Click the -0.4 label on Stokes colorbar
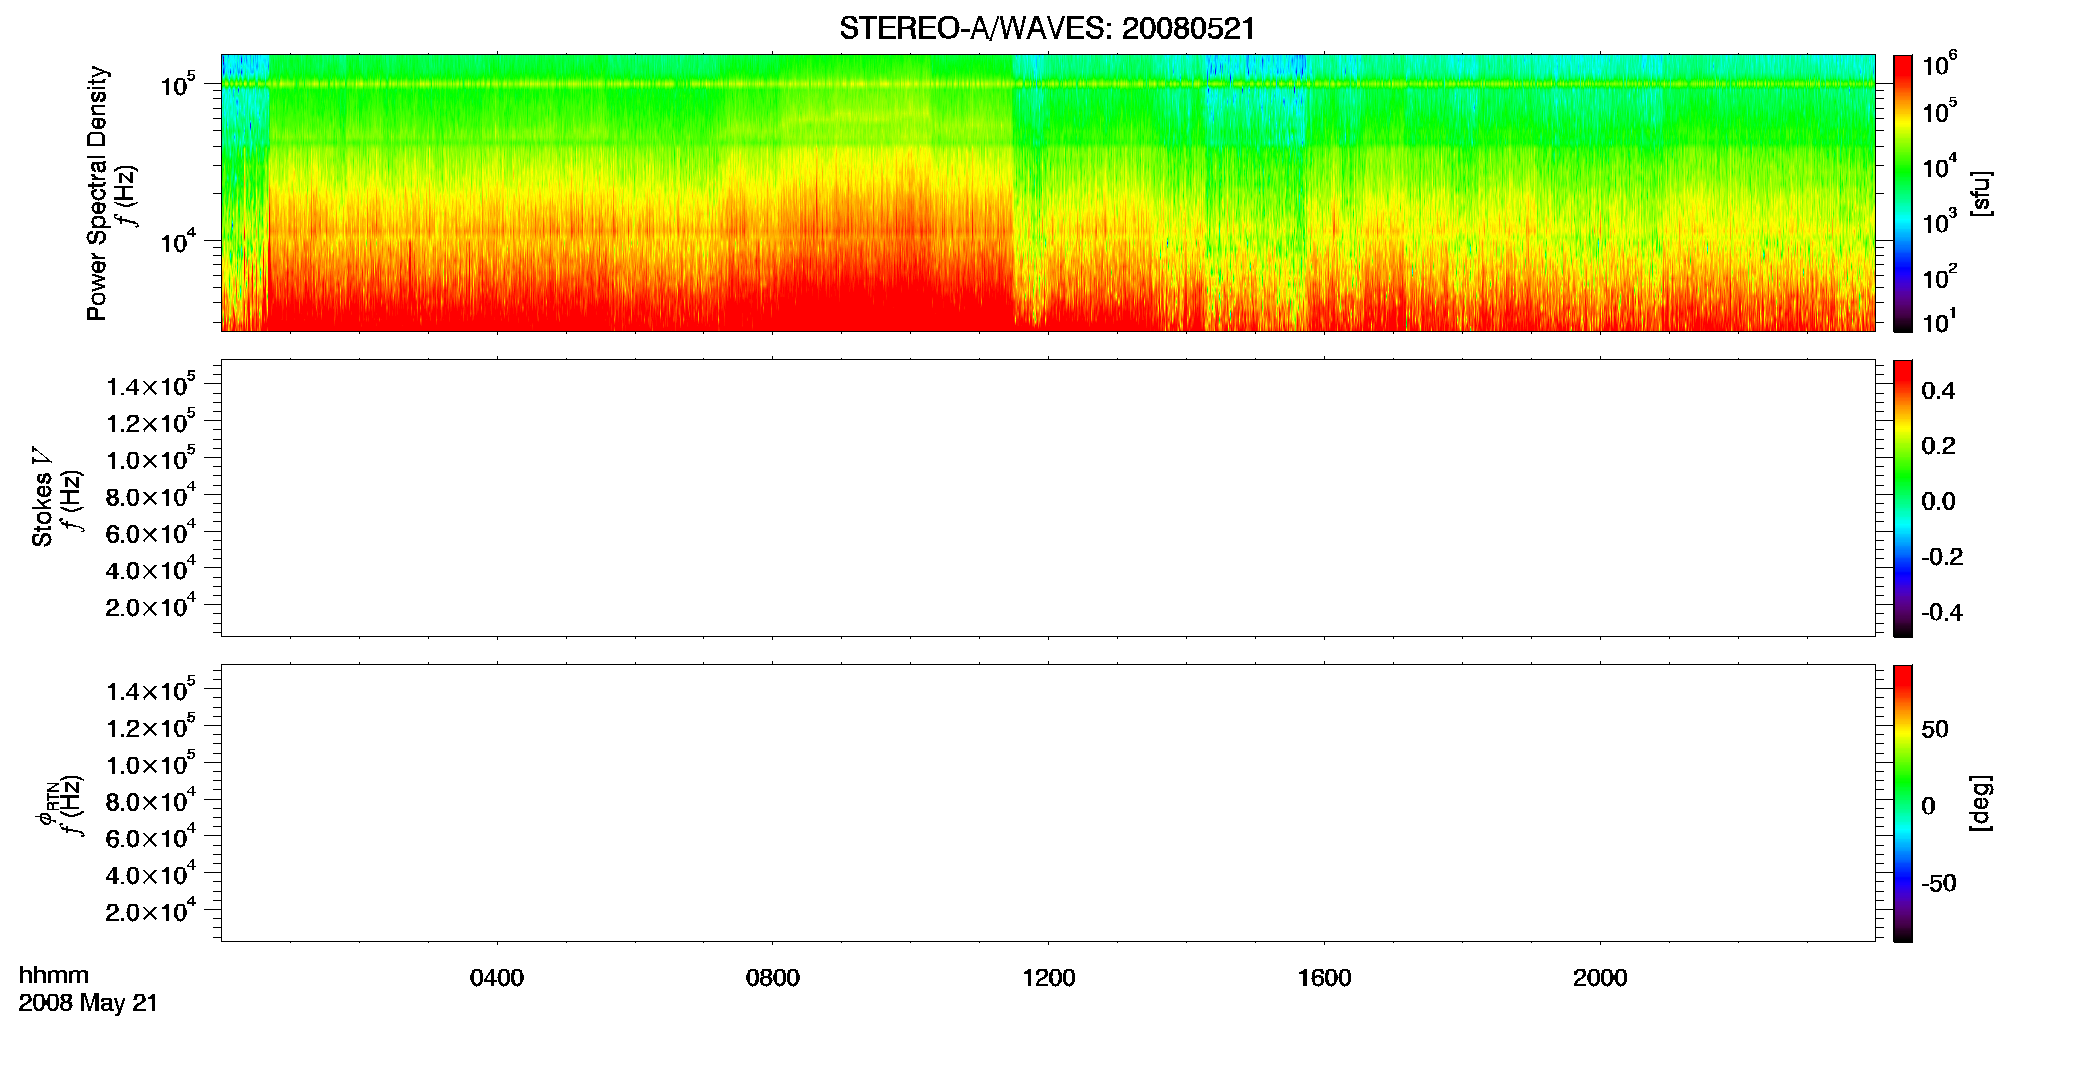 (1942, 613)
